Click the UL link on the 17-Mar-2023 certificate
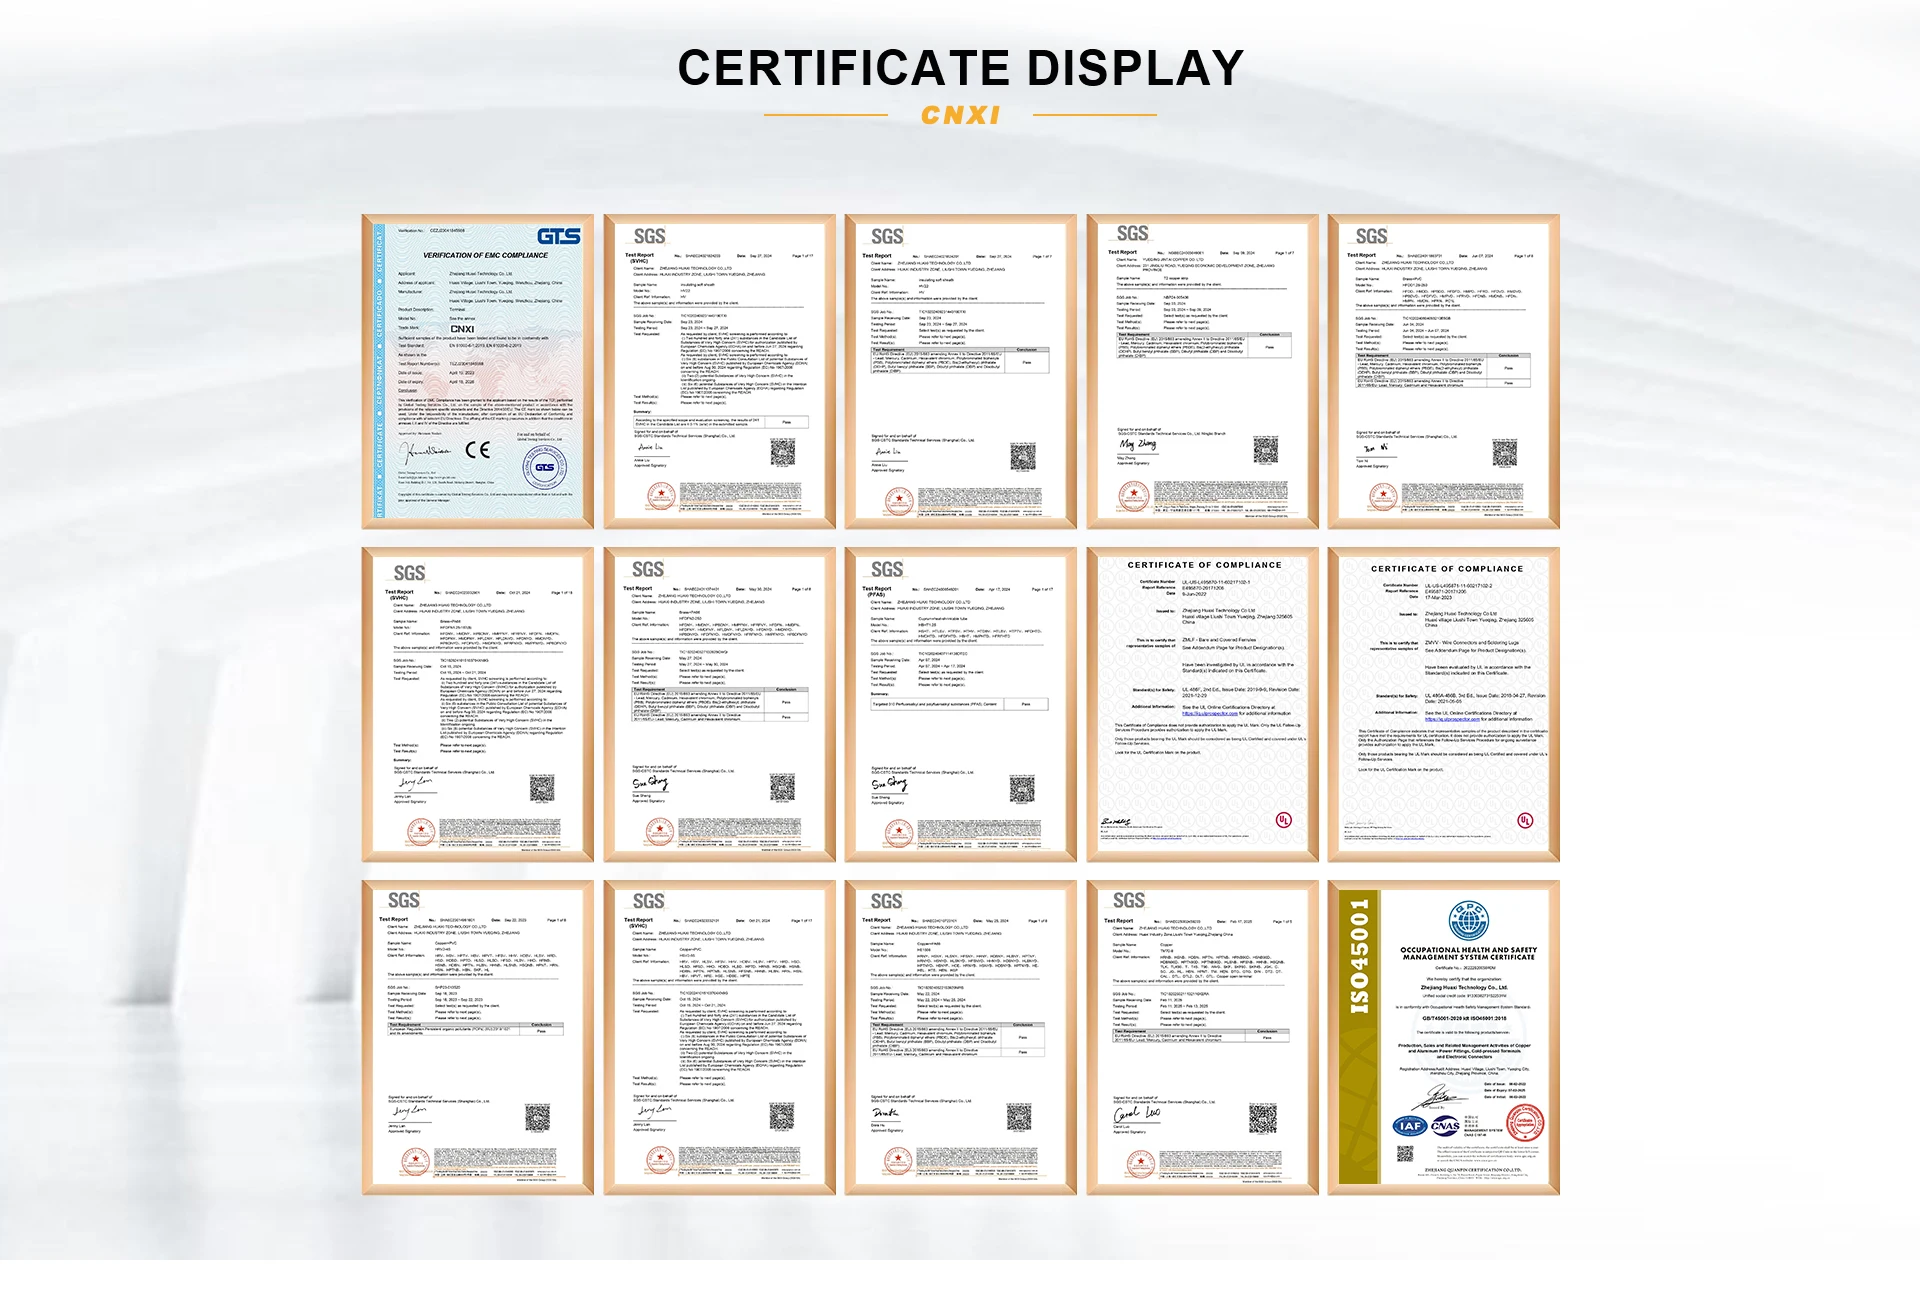Viewport: 1920px width, 1299px height. pos(1452,719)
